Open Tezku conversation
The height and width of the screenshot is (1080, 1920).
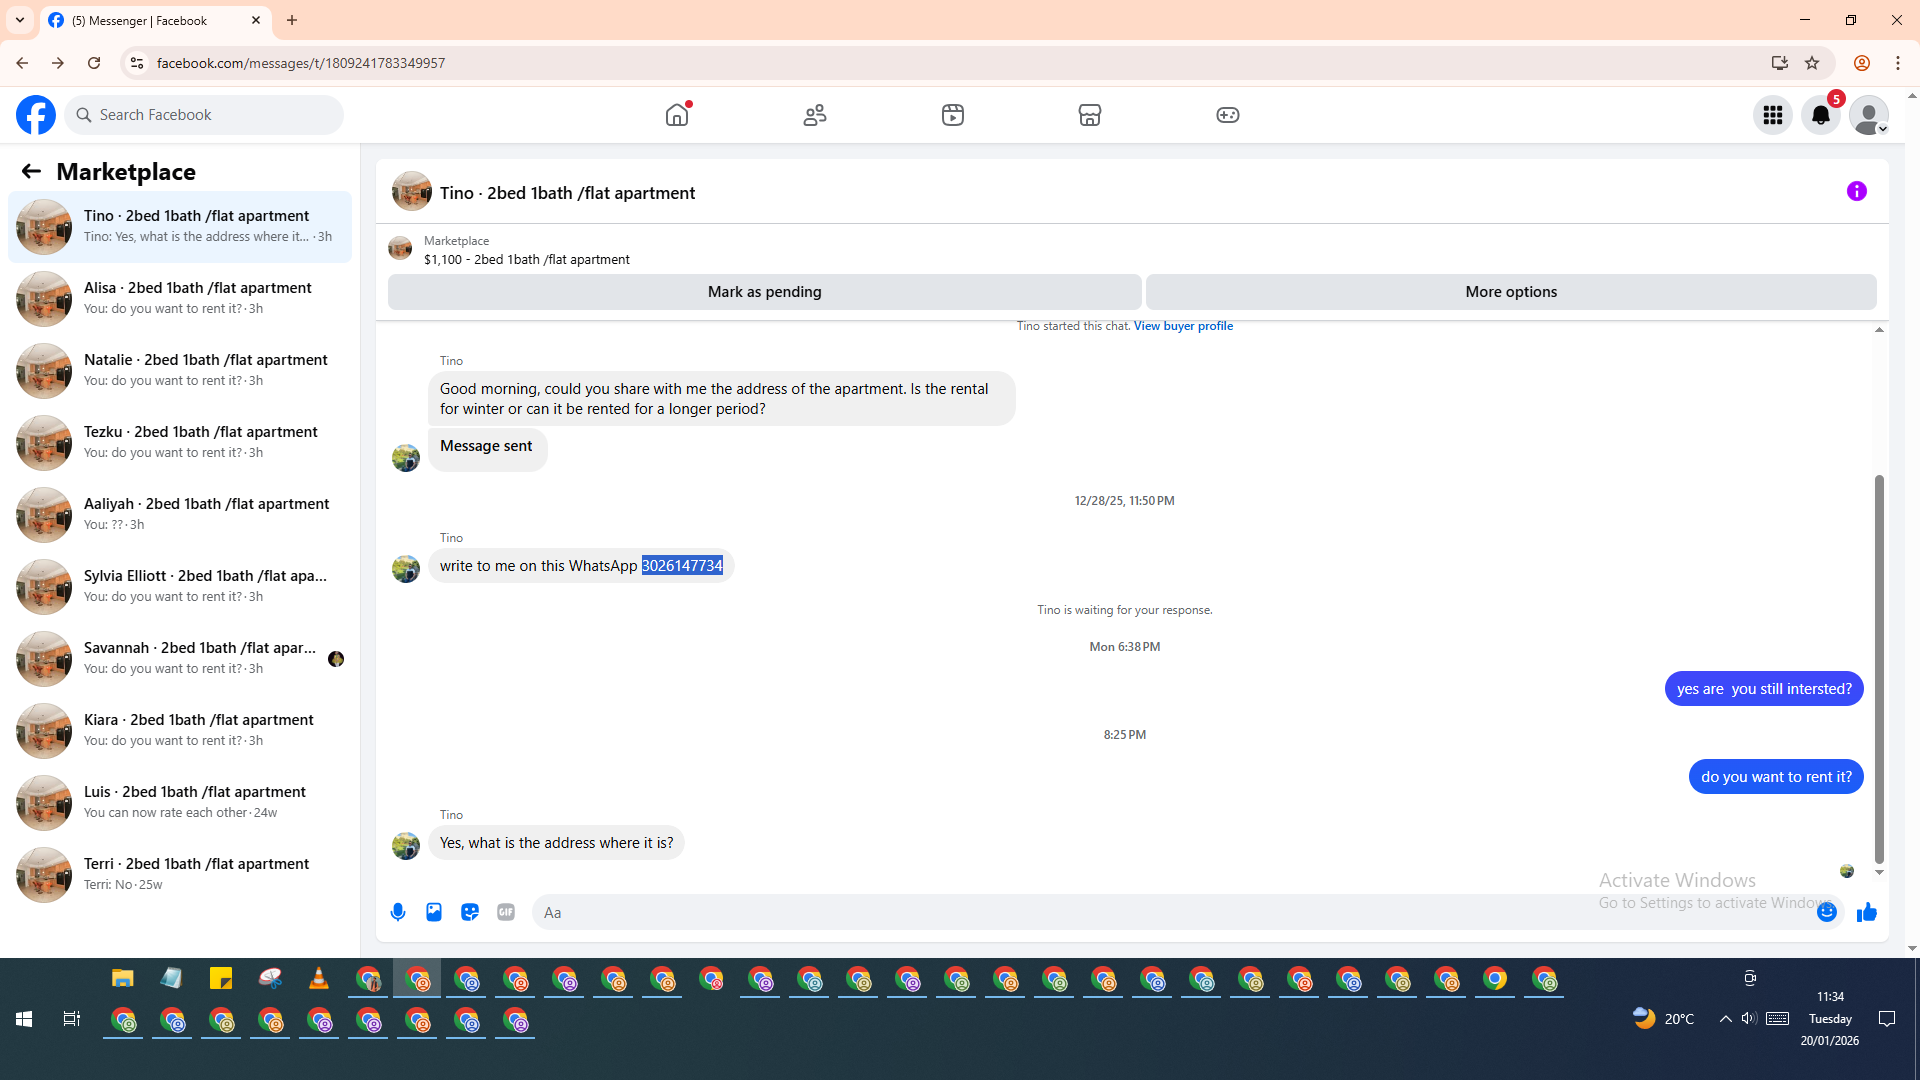pyautogui.click(x=180, y=443)
